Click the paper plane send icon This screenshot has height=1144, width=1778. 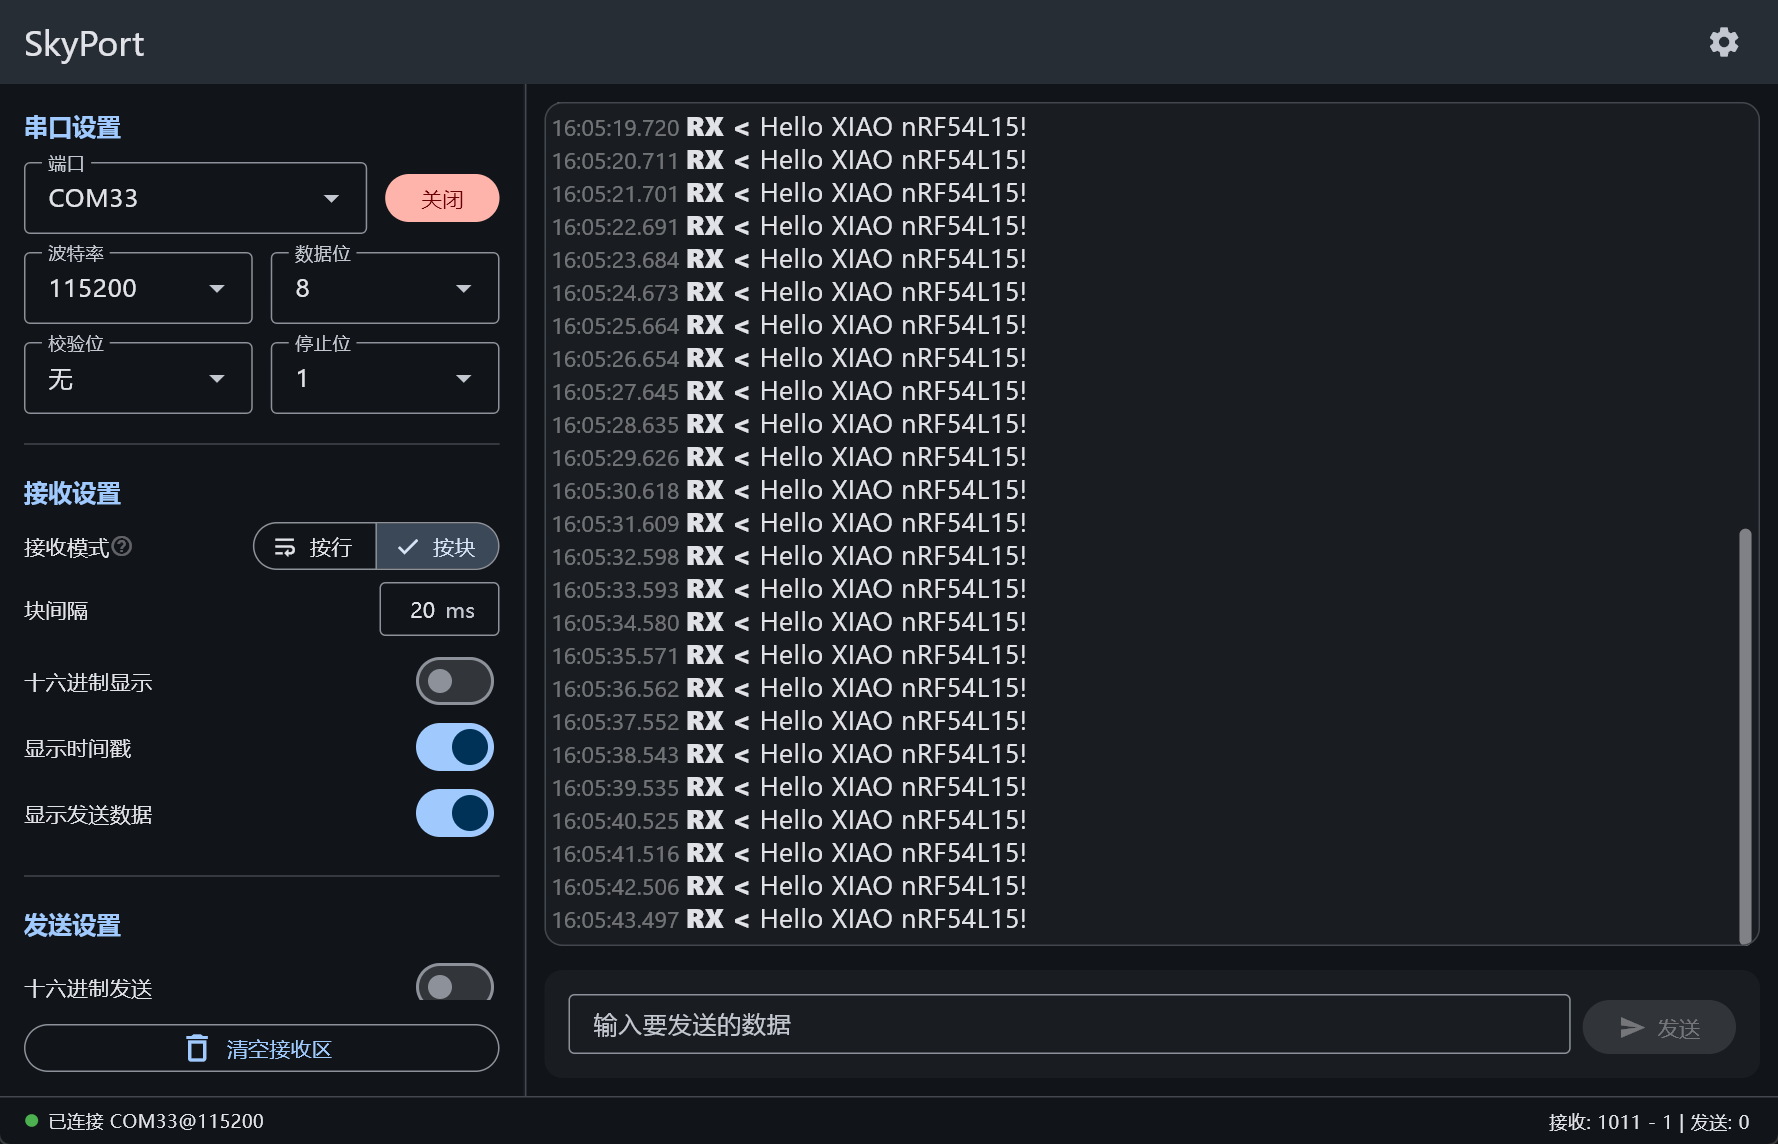1632,1027
